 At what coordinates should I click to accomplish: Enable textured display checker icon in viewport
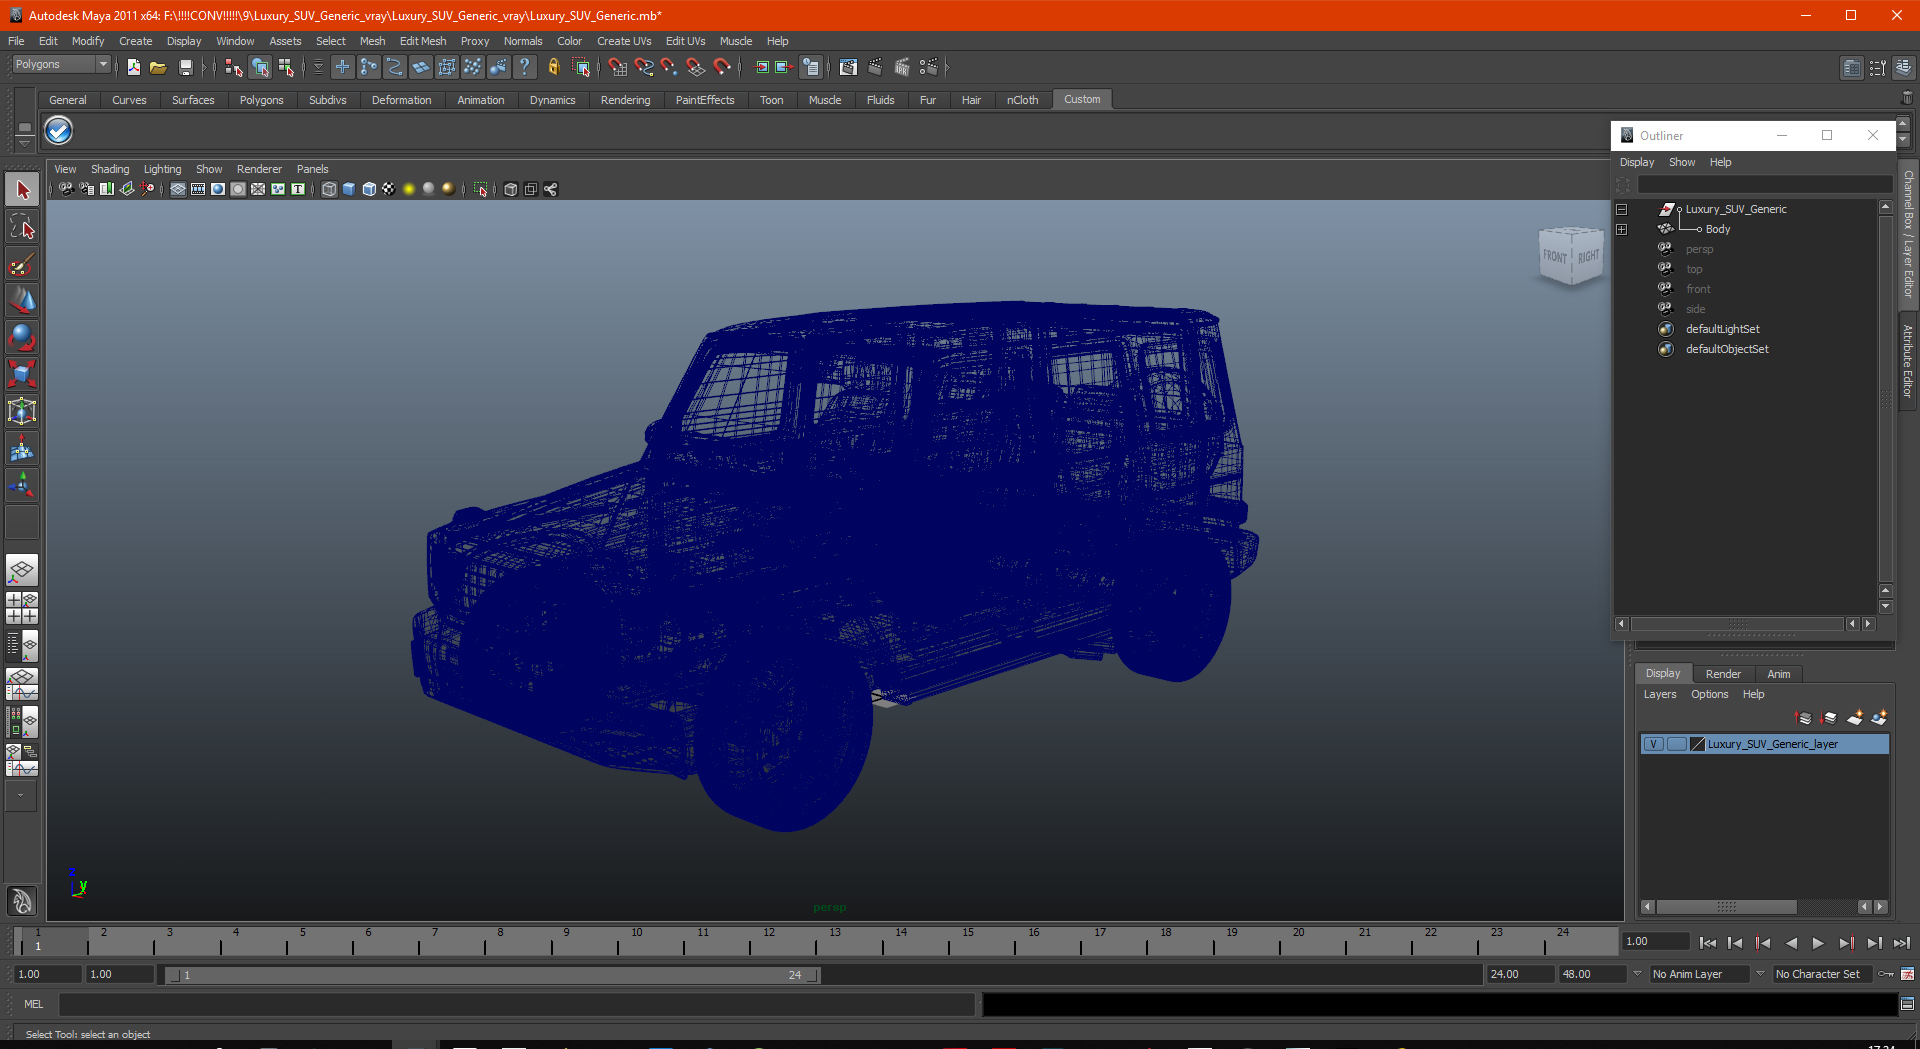(389, 189)
